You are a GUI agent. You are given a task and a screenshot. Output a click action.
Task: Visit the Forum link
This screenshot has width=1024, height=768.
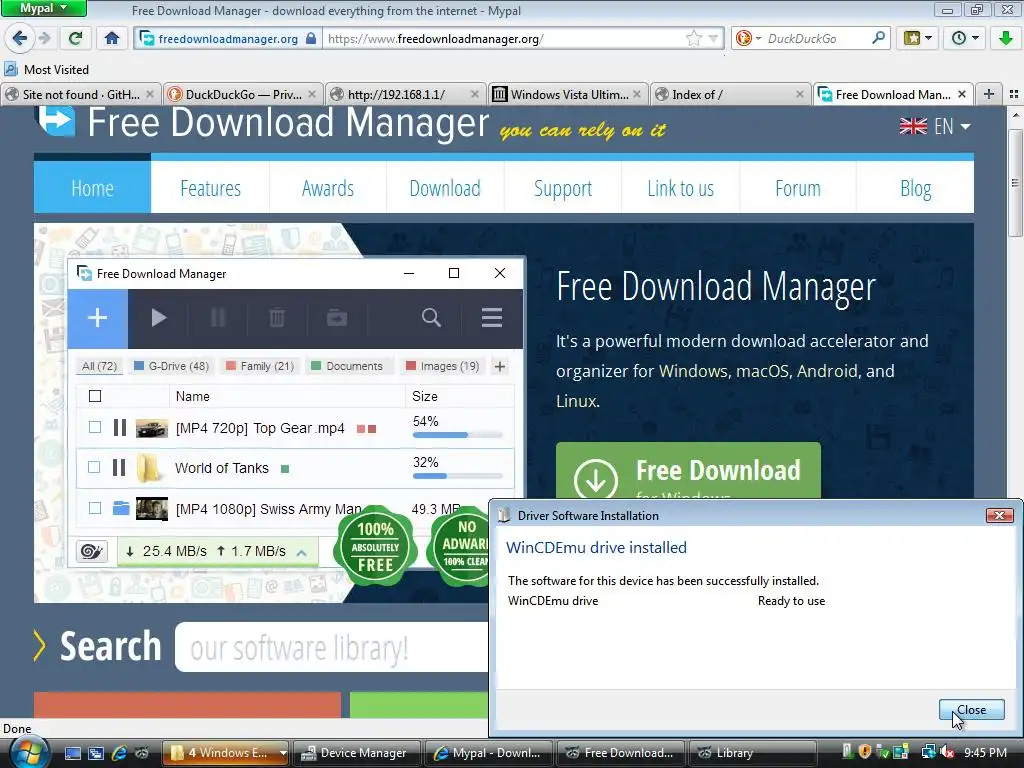[798, 187]
